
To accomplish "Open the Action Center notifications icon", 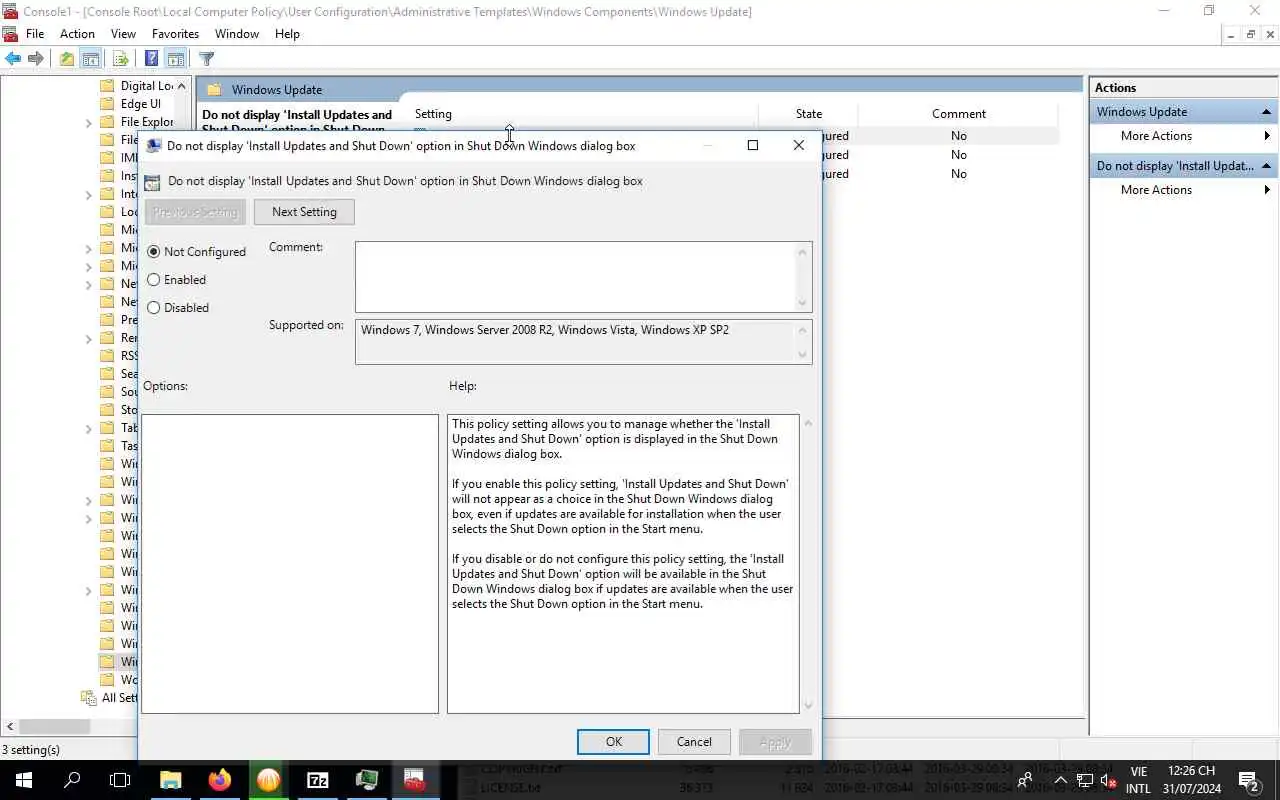I will click(1248, 780).
